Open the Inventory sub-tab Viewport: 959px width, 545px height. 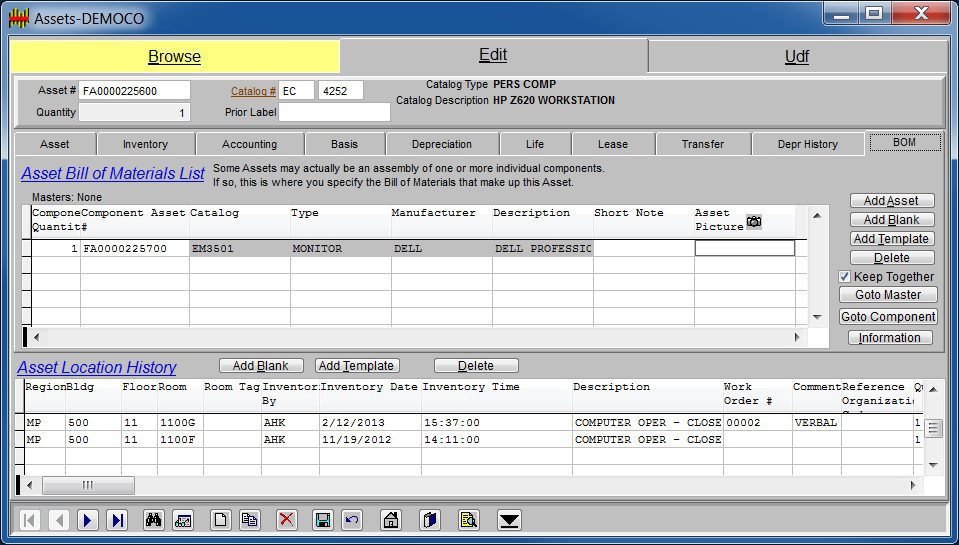(146, 144)
